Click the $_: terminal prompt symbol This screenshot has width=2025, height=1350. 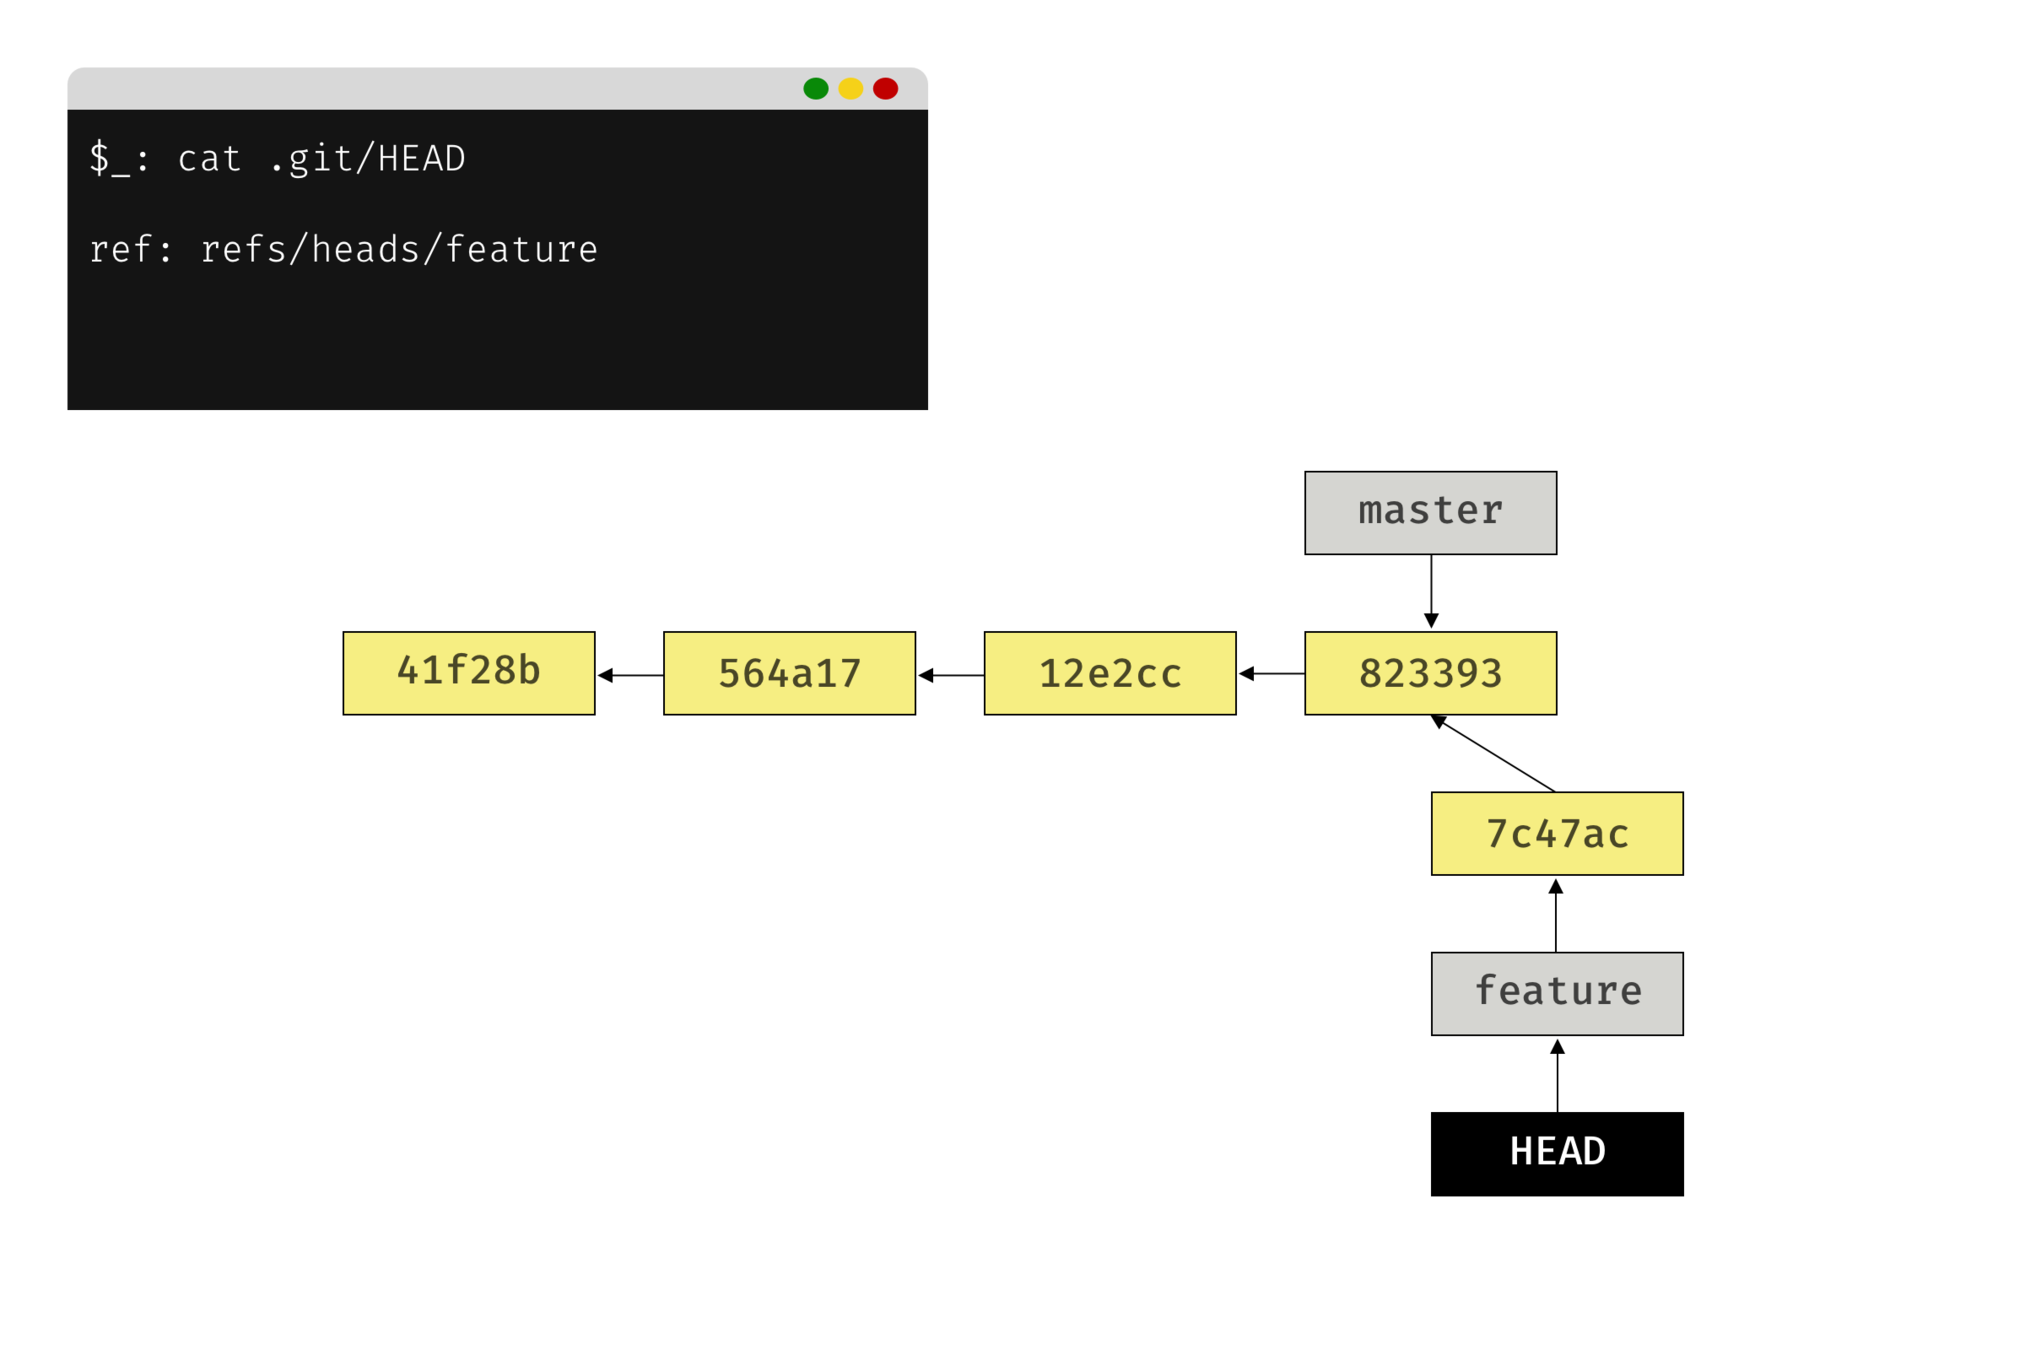tap(118, 159)
